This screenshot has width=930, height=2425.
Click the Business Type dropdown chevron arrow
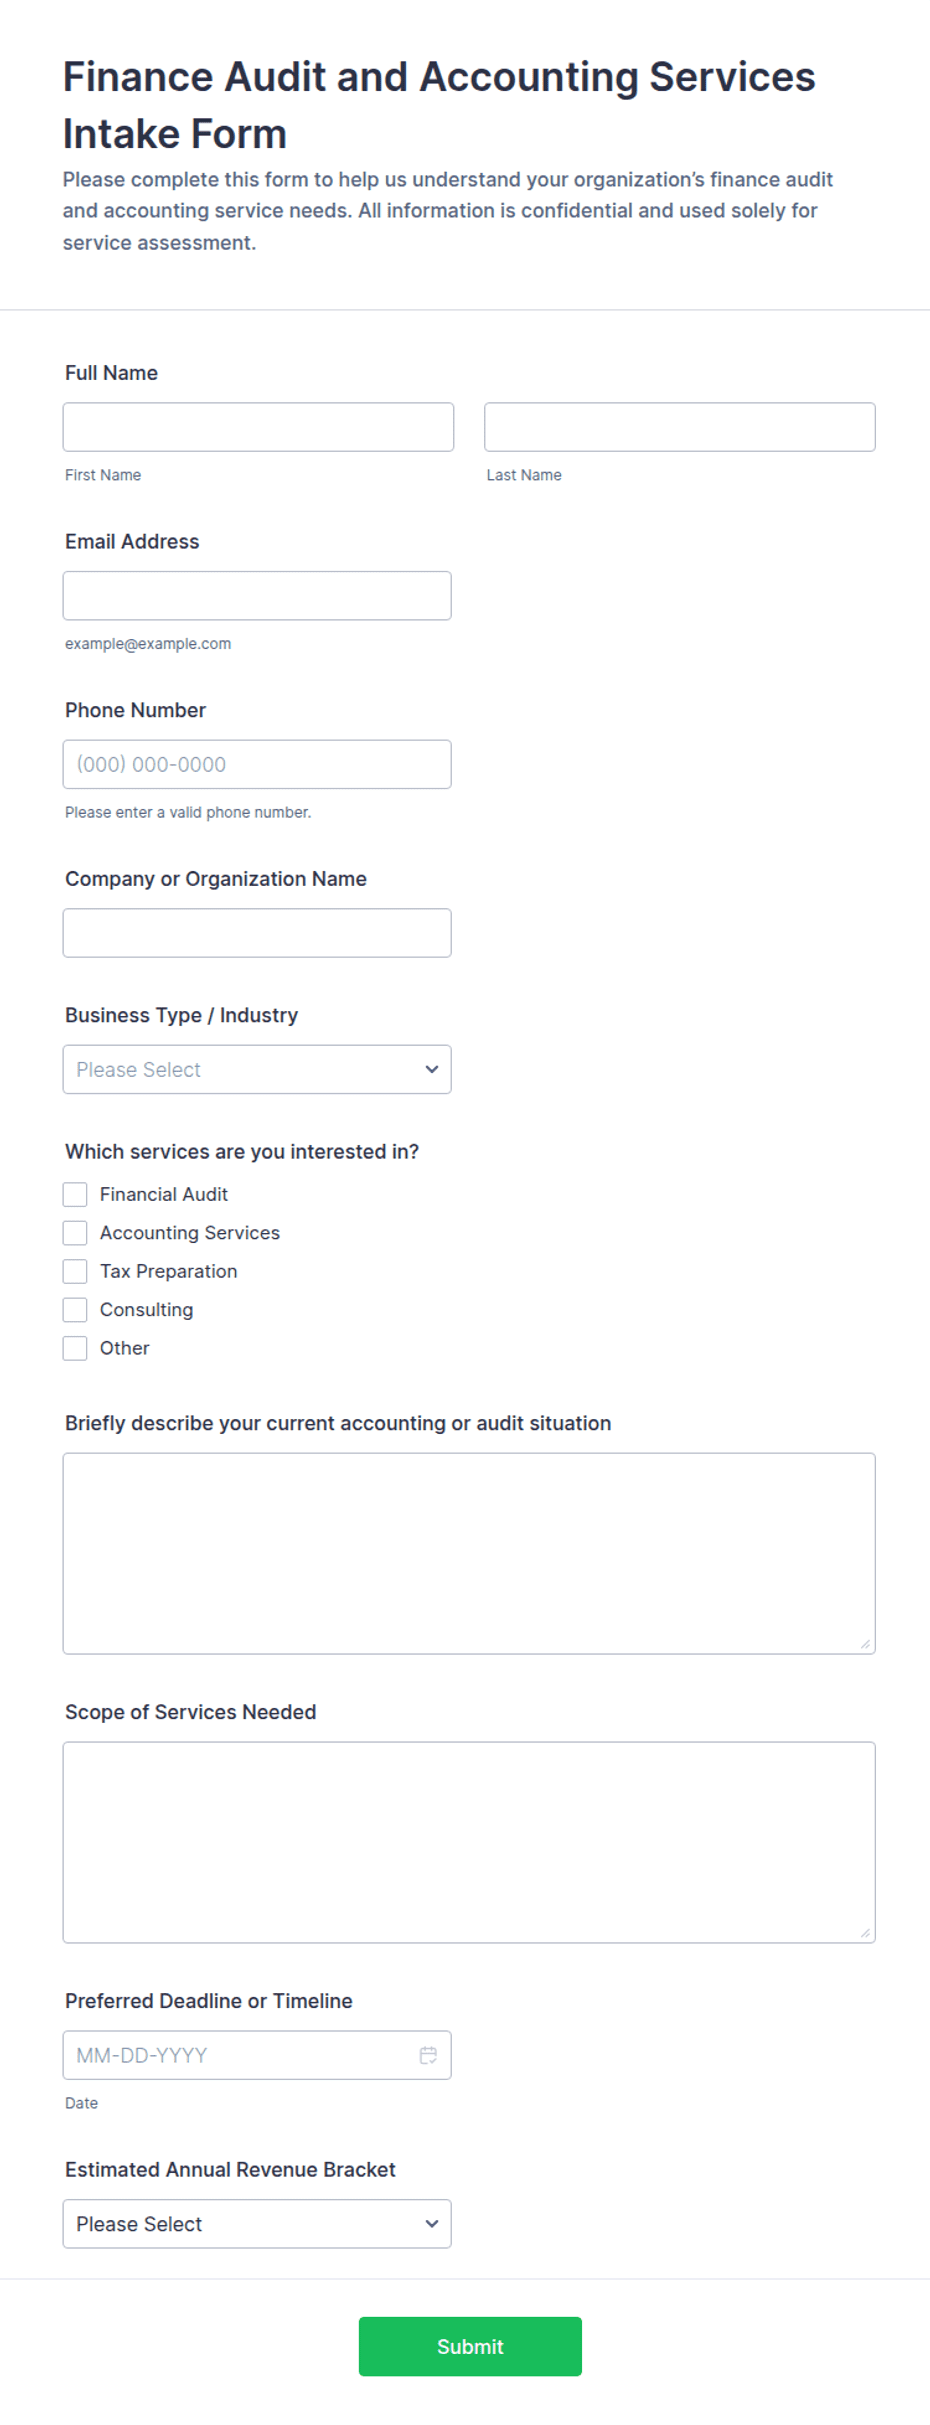point(432,1069)
